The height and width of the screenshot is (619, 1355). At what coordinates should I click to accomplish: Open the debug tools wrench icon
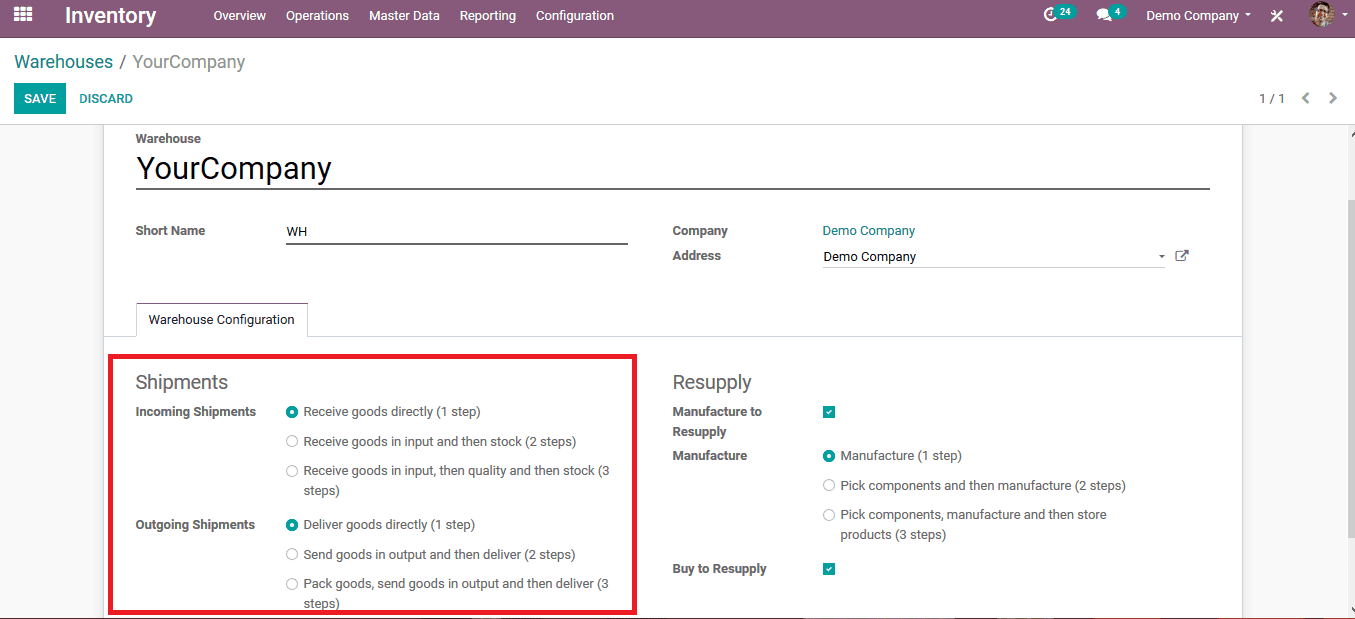1277,16
